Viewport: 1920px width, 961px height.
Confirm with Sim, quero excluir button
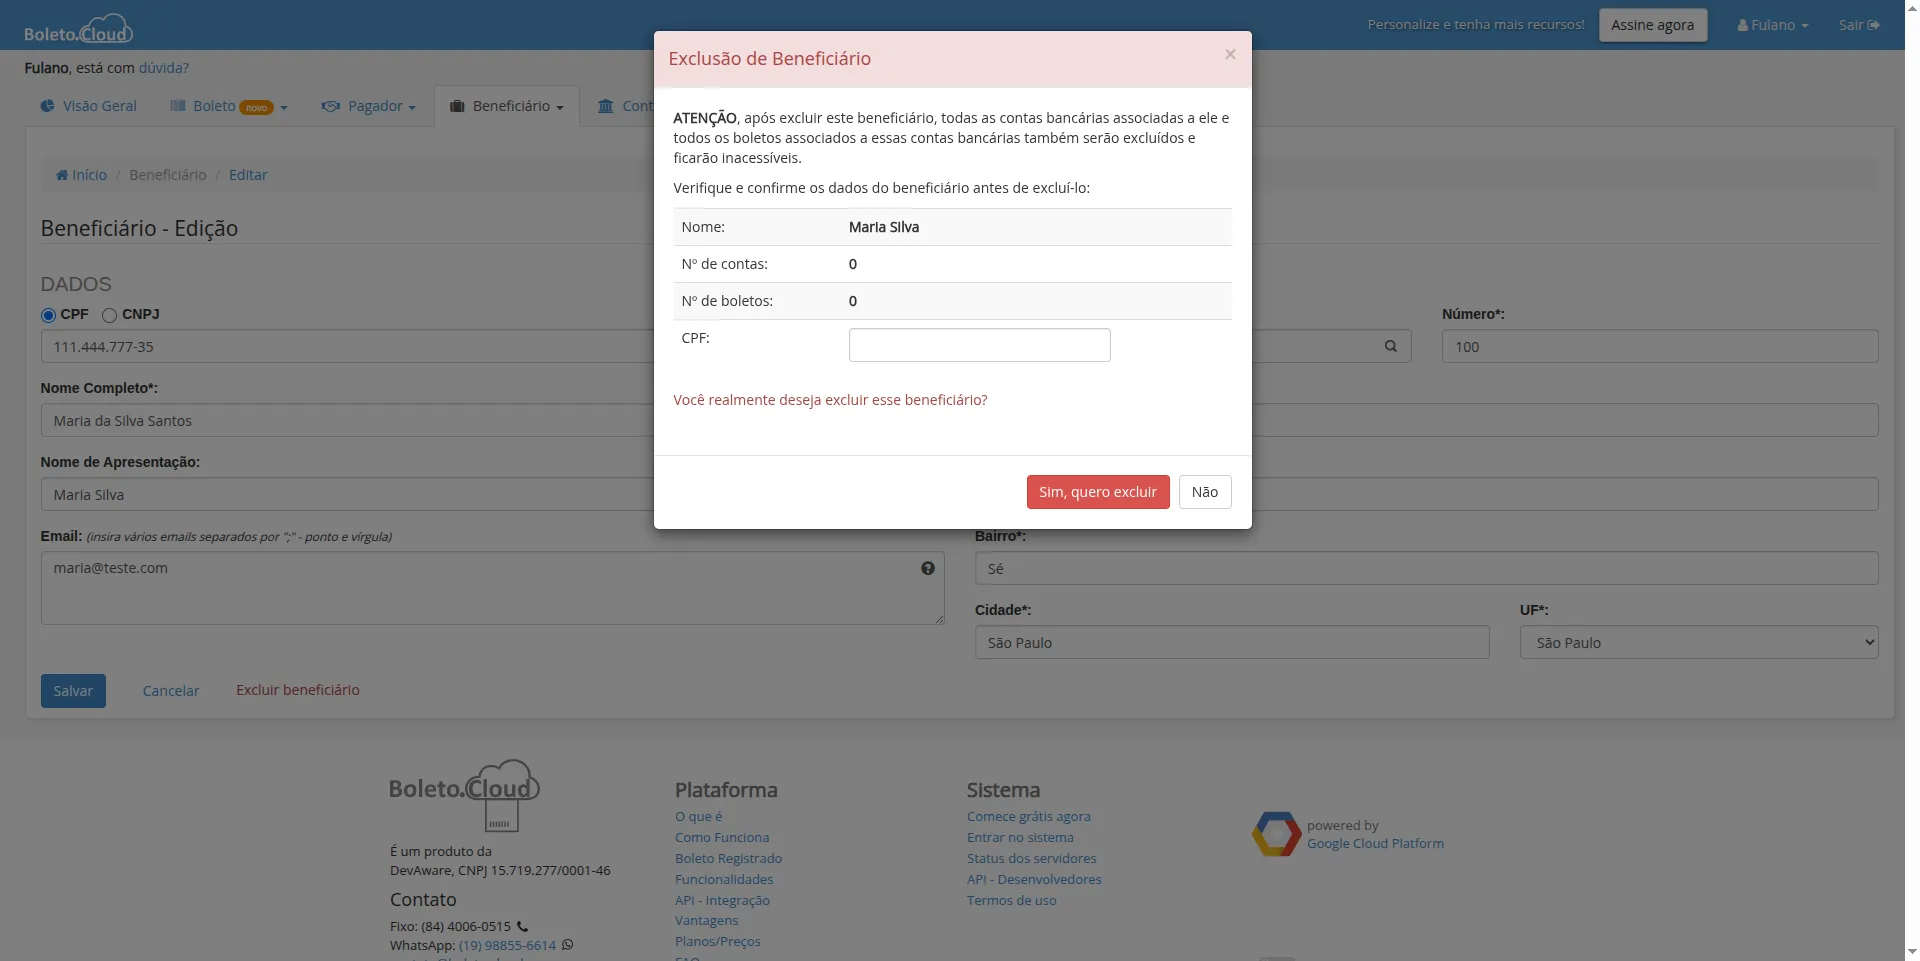click(x=1097, y=492)
